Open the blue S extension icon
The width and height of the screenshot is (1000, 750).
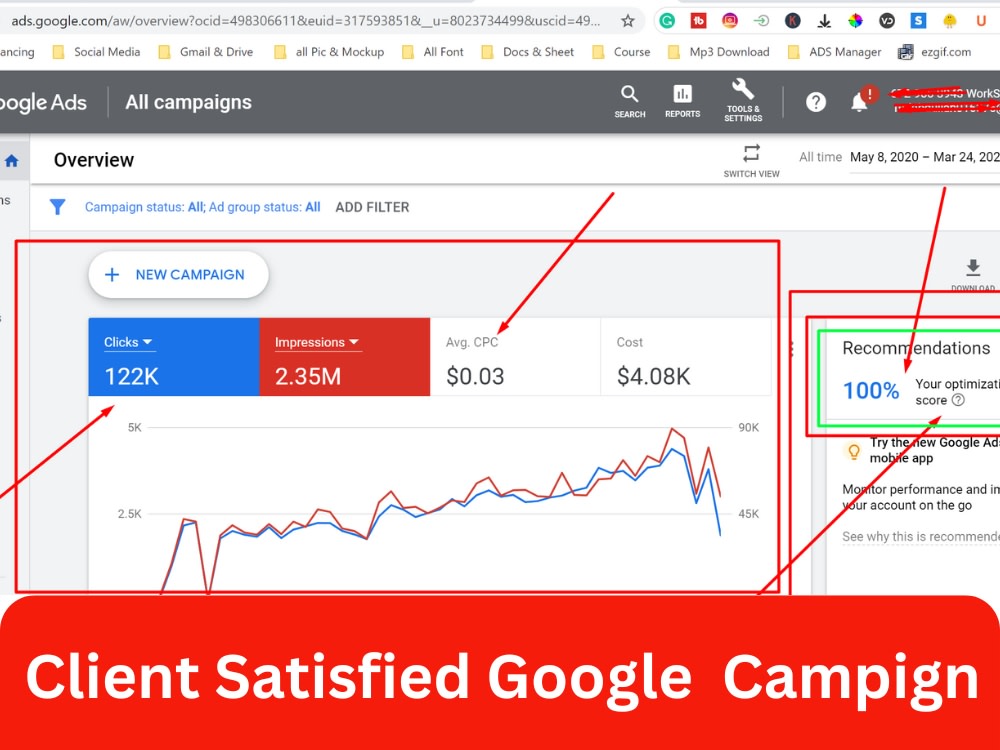click(918, 21)
